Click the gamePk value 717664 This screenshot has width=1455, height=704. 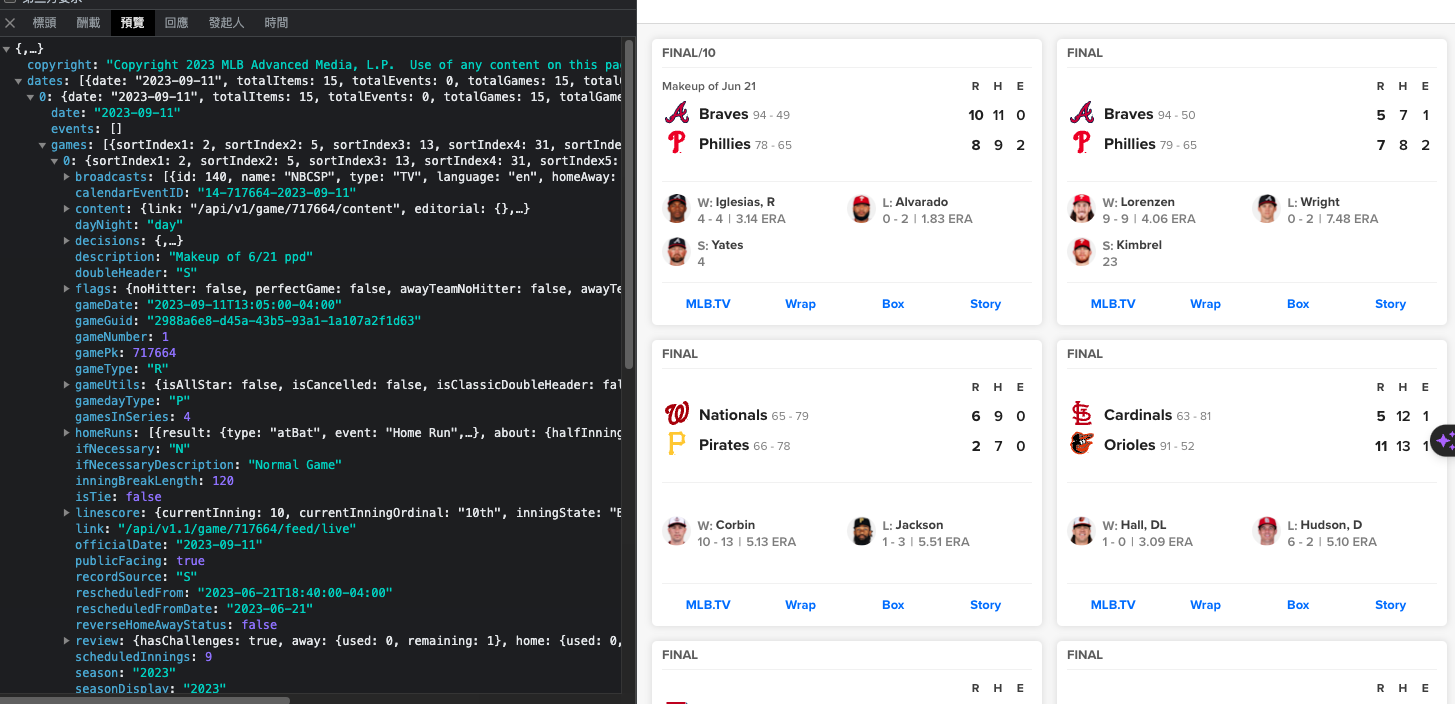click(154, 353)
